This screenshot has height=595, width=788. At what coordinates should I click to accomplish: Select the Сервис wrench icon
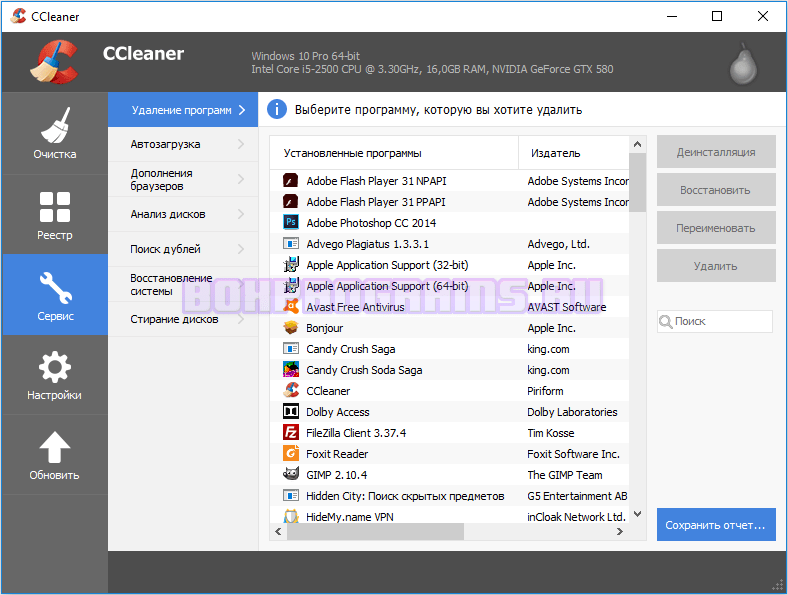pyautogui.click(x=55, y=288)
